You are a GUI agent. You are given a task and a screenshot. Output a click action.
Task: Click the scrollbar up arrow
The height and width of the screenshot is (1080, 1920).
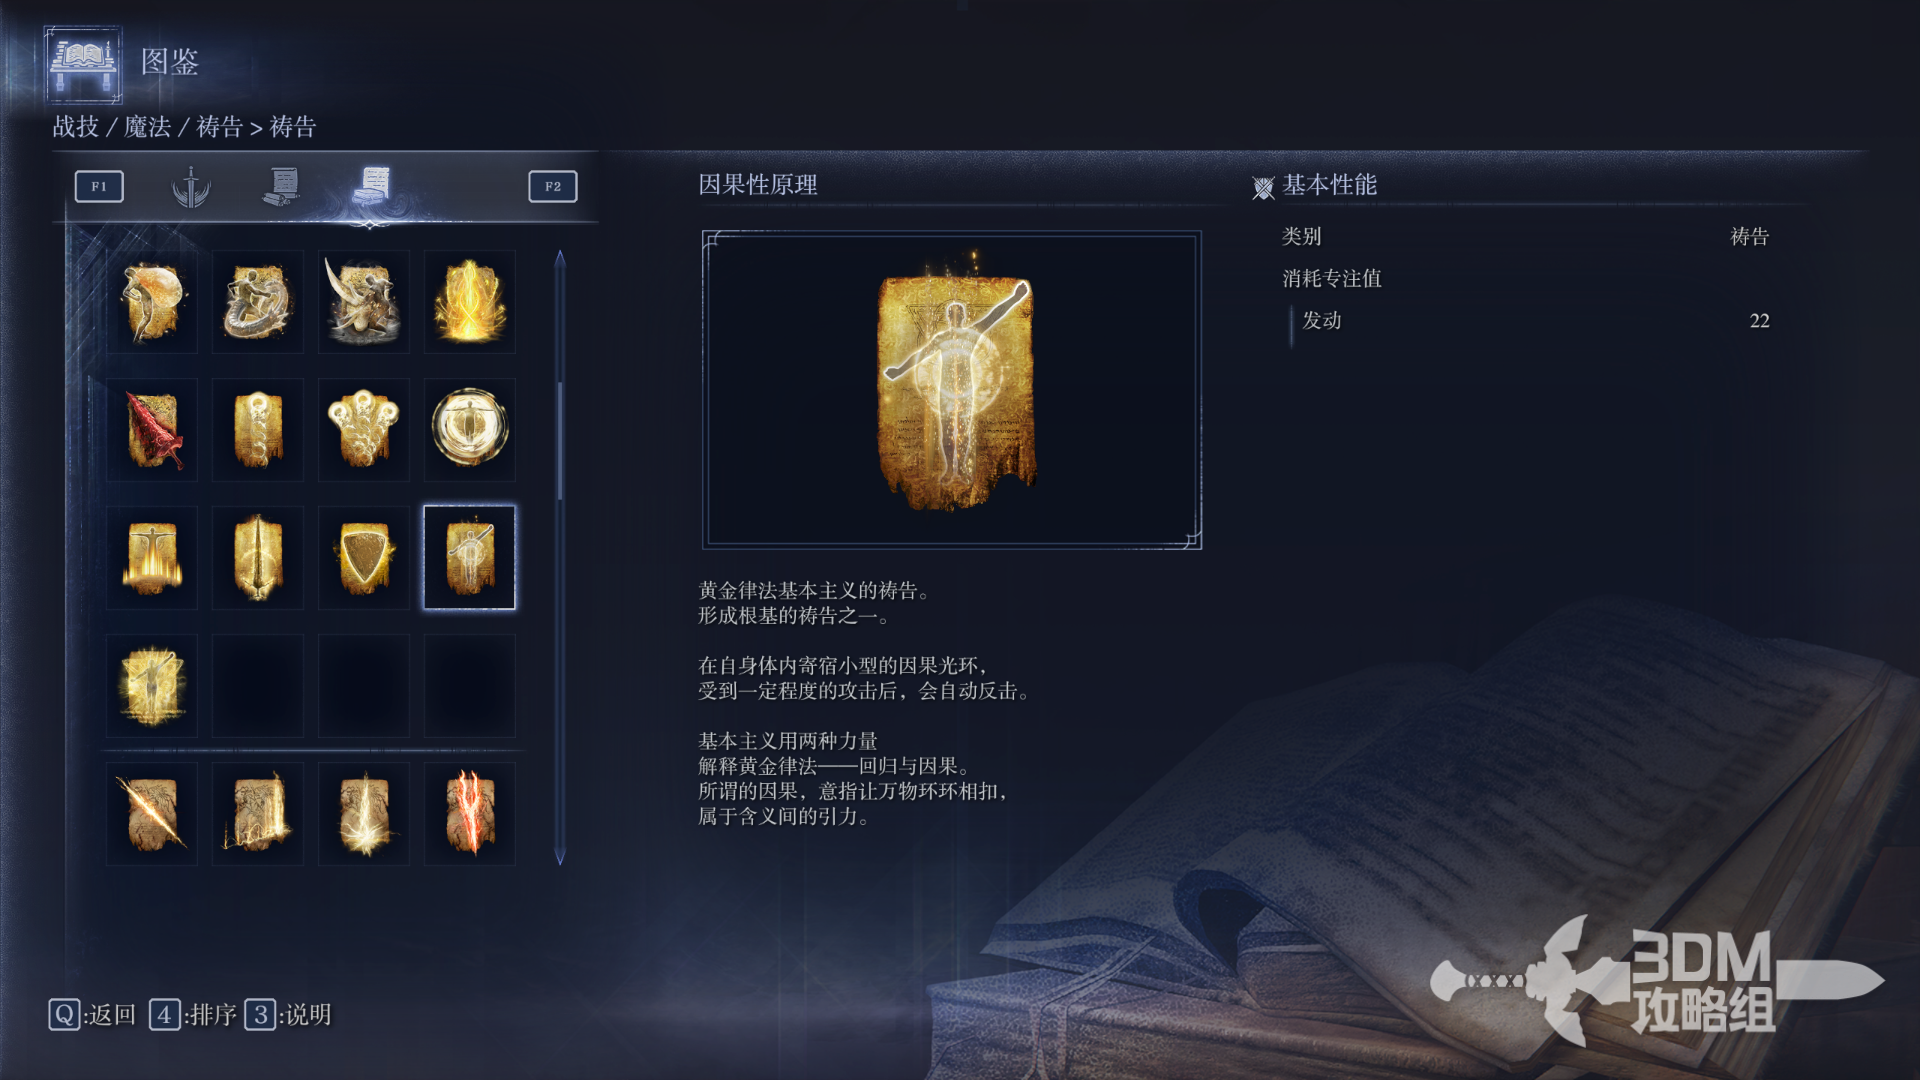(x=560, y=259)
